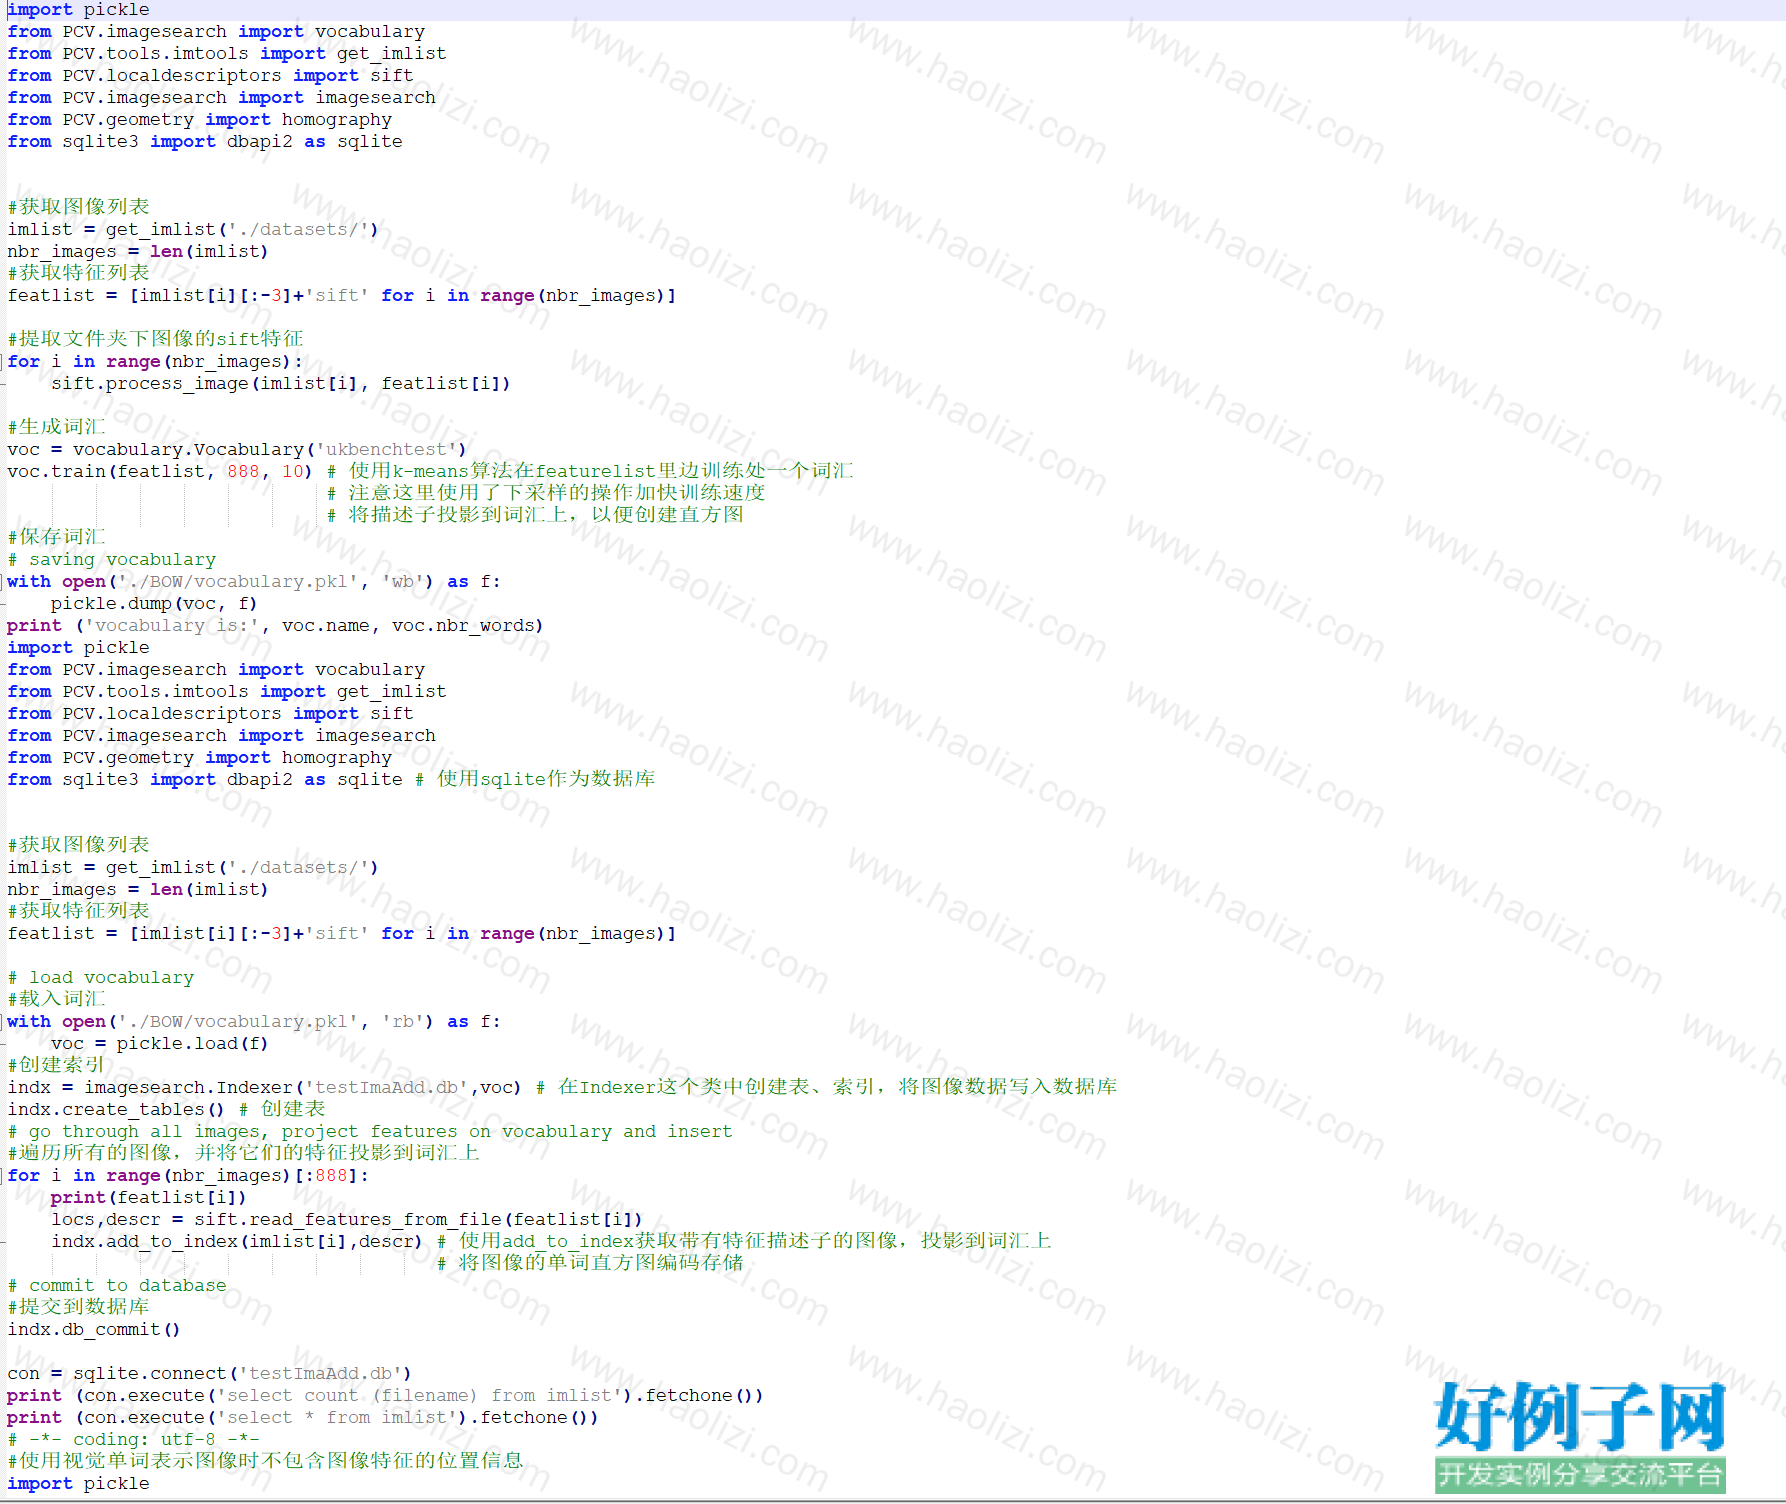Click the comment '#提取文件夹下图像的sift特征'
This screenshot has width=1786, height=1504.
point(155,339)
